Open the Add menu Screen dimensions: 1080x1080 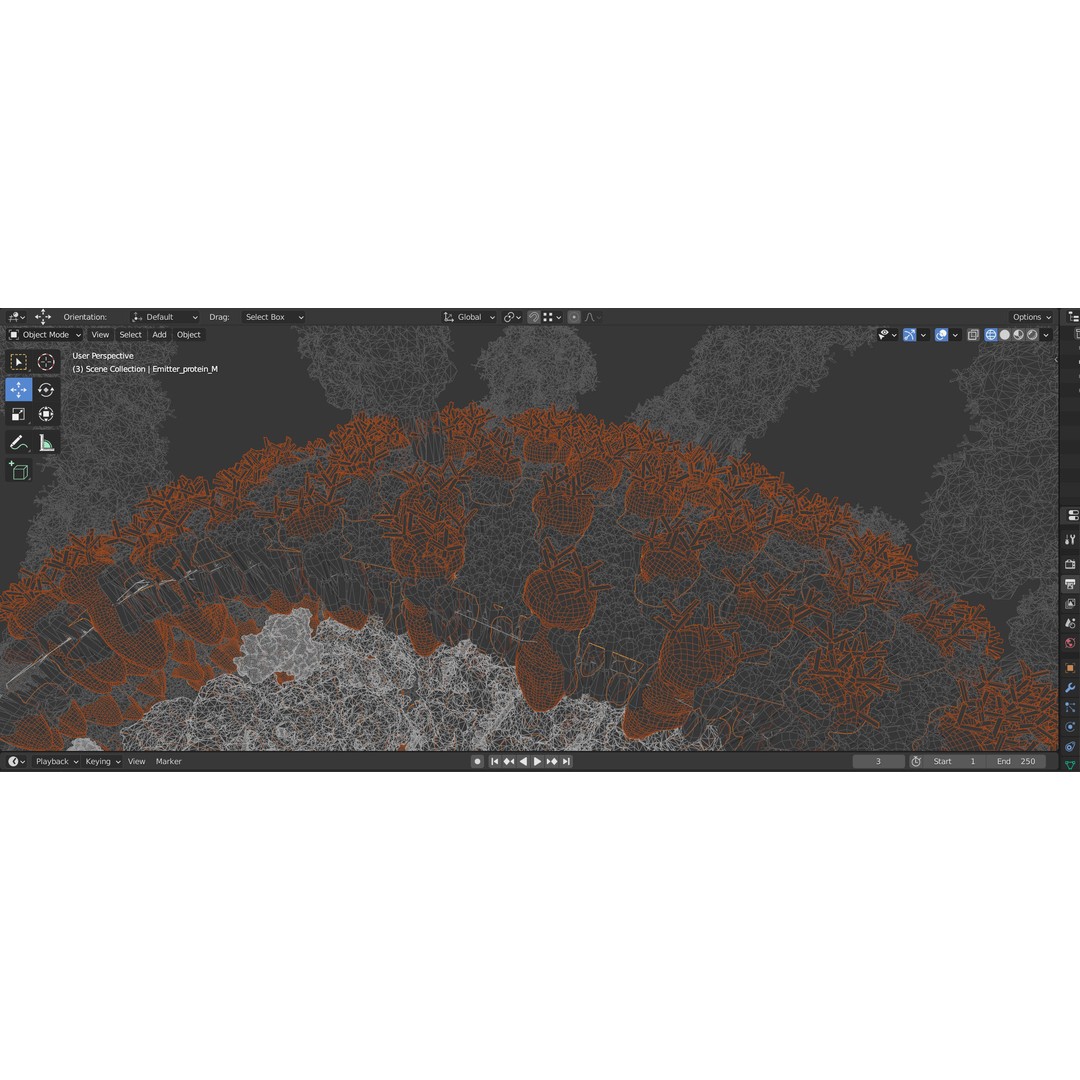coord(159,335)
